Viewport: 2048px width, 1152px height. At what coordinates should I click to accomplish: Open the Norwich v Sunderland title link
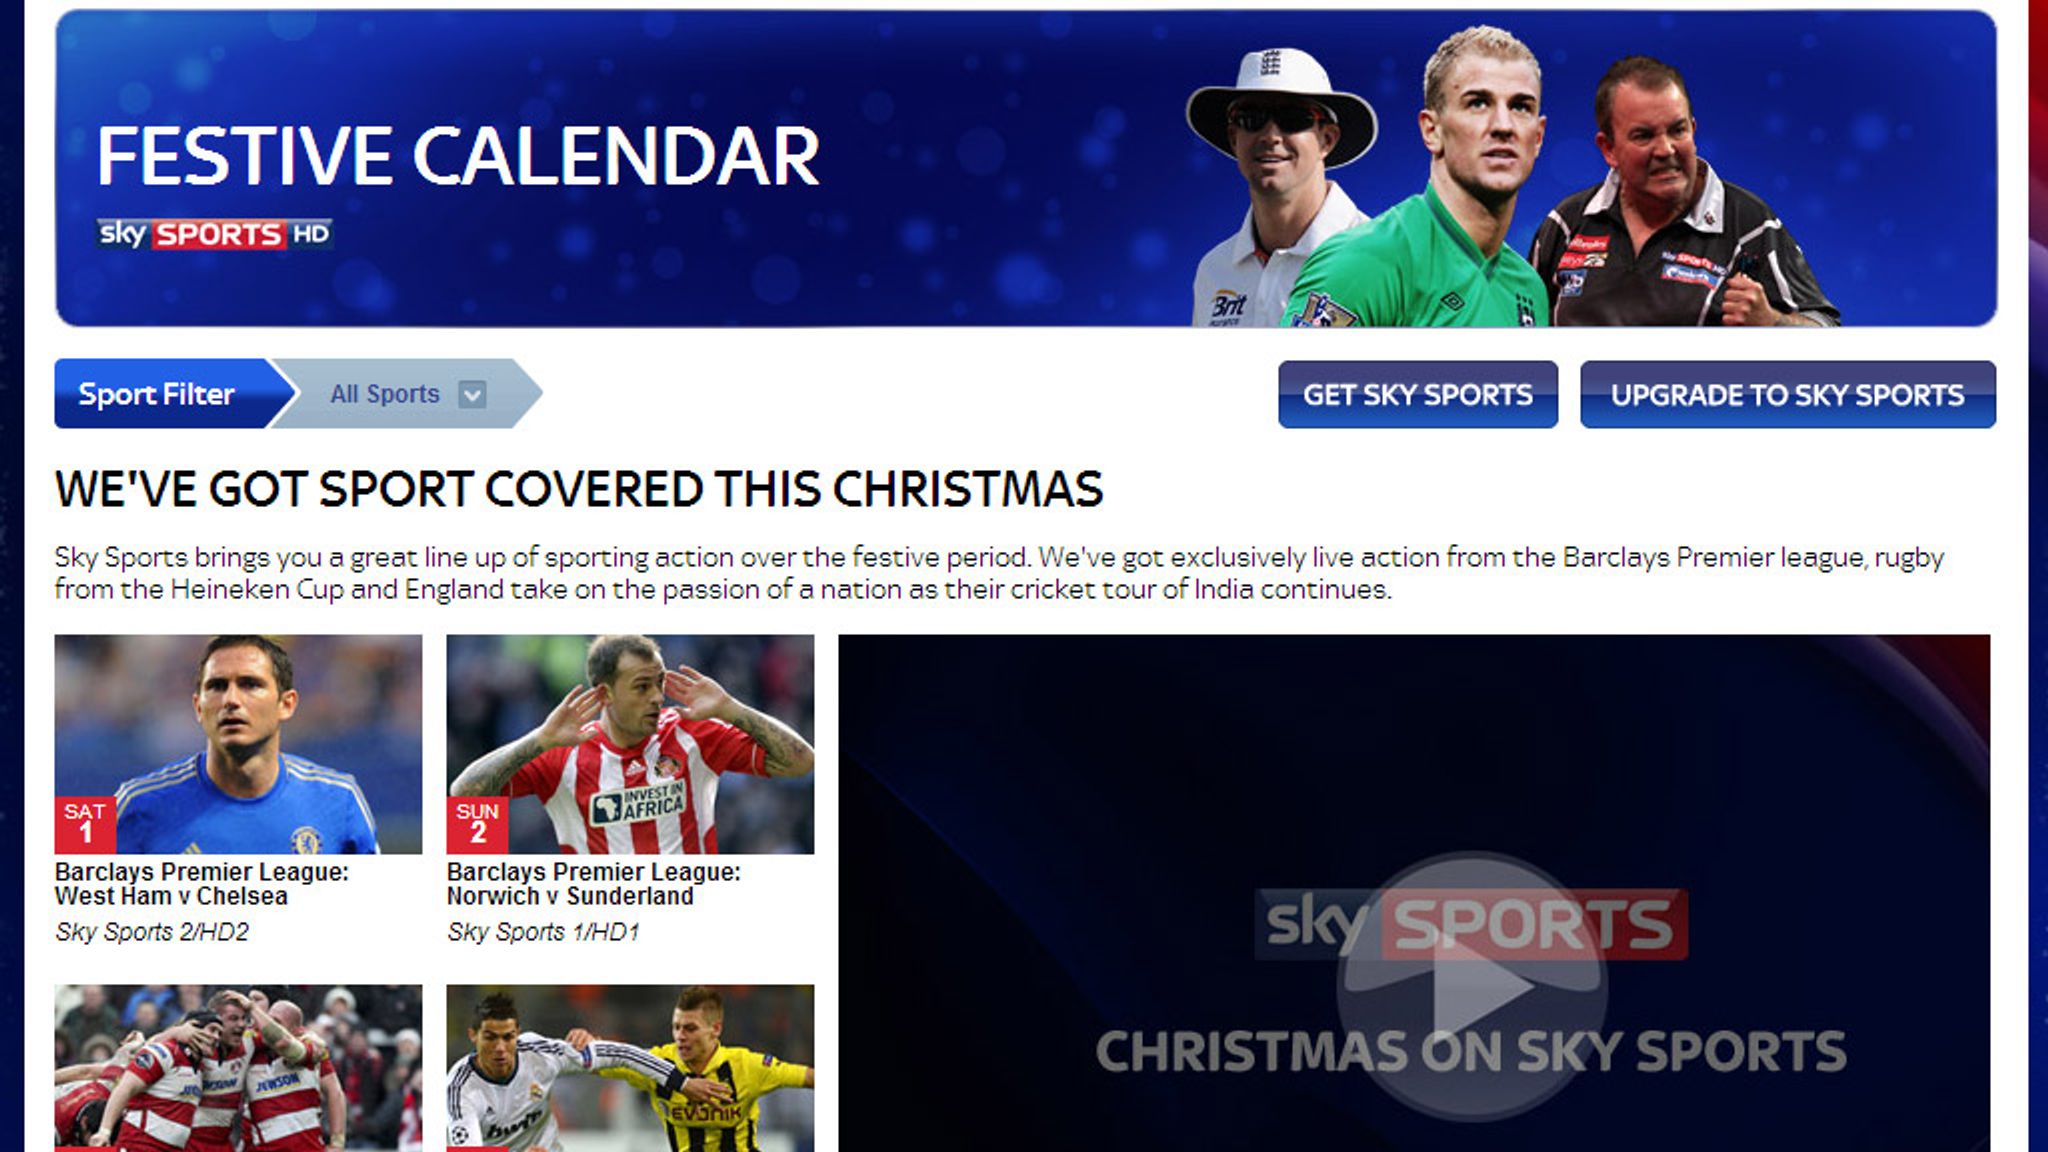point(594,884)
